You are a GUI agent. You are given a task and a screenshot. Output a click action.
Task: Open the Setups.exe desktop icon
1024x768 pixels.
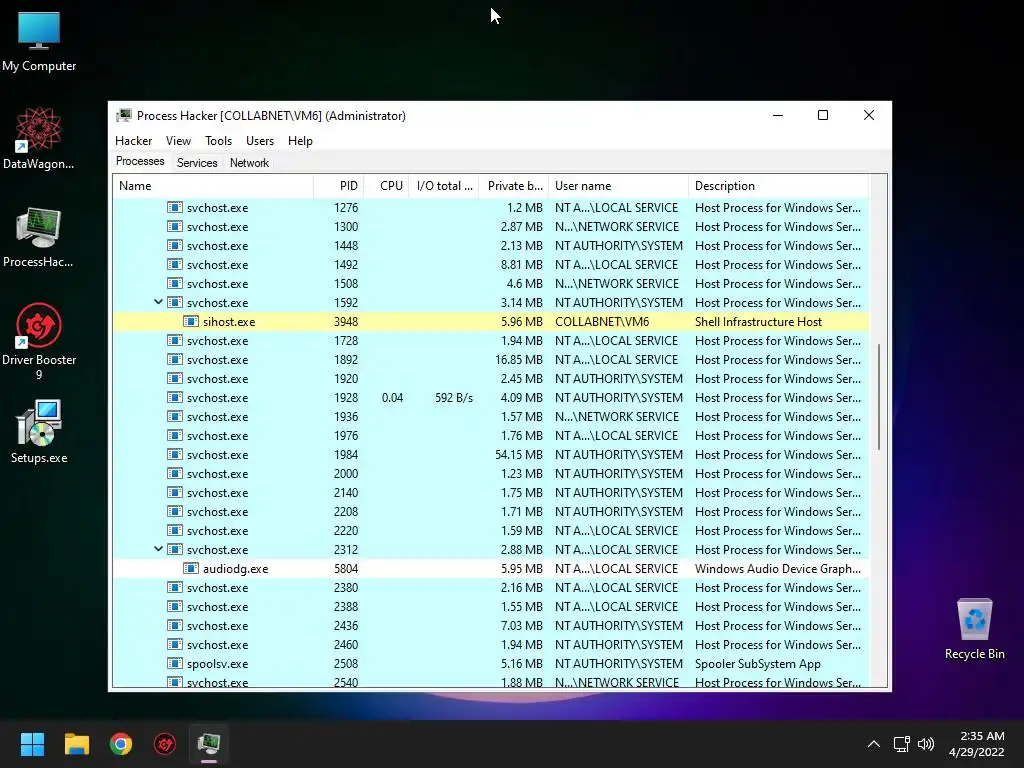[39, 431]
